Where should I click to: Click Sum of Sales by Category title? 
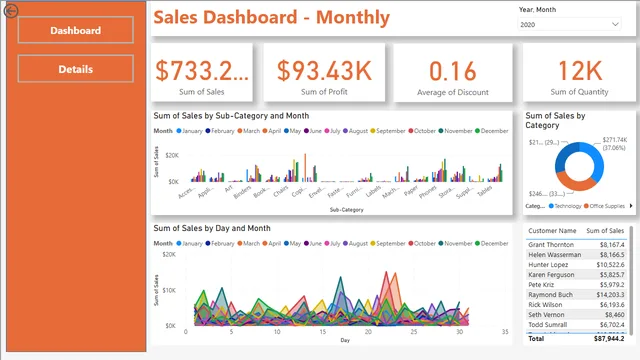[x=555, y=120]
